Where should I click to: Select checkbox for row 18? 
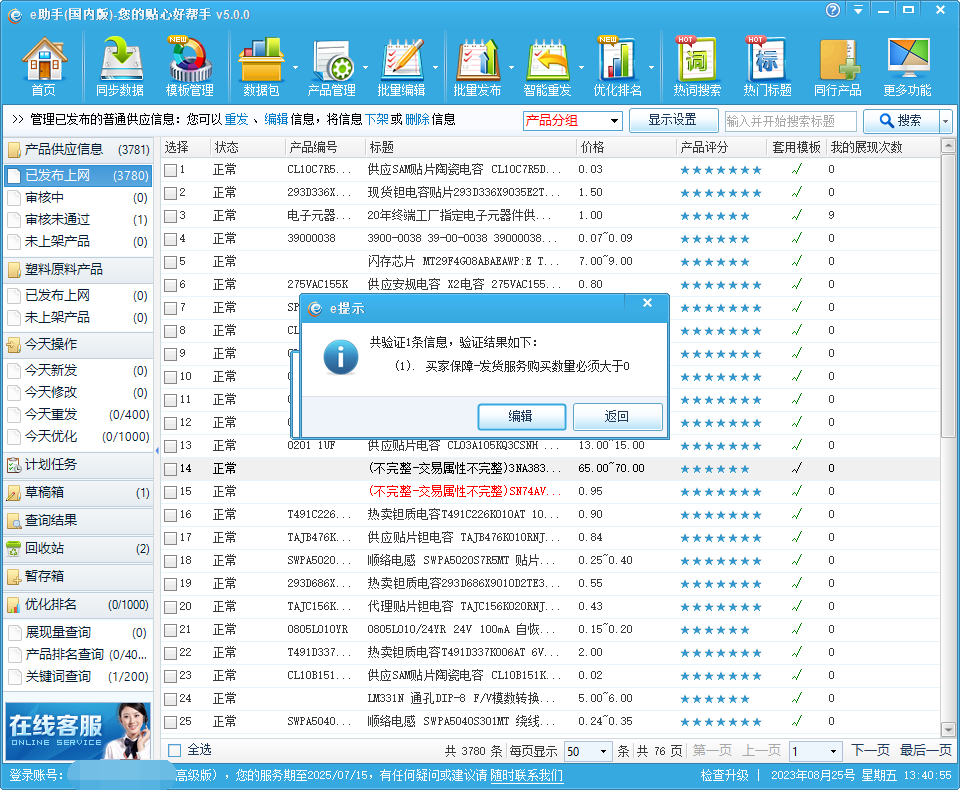(171, 561)
